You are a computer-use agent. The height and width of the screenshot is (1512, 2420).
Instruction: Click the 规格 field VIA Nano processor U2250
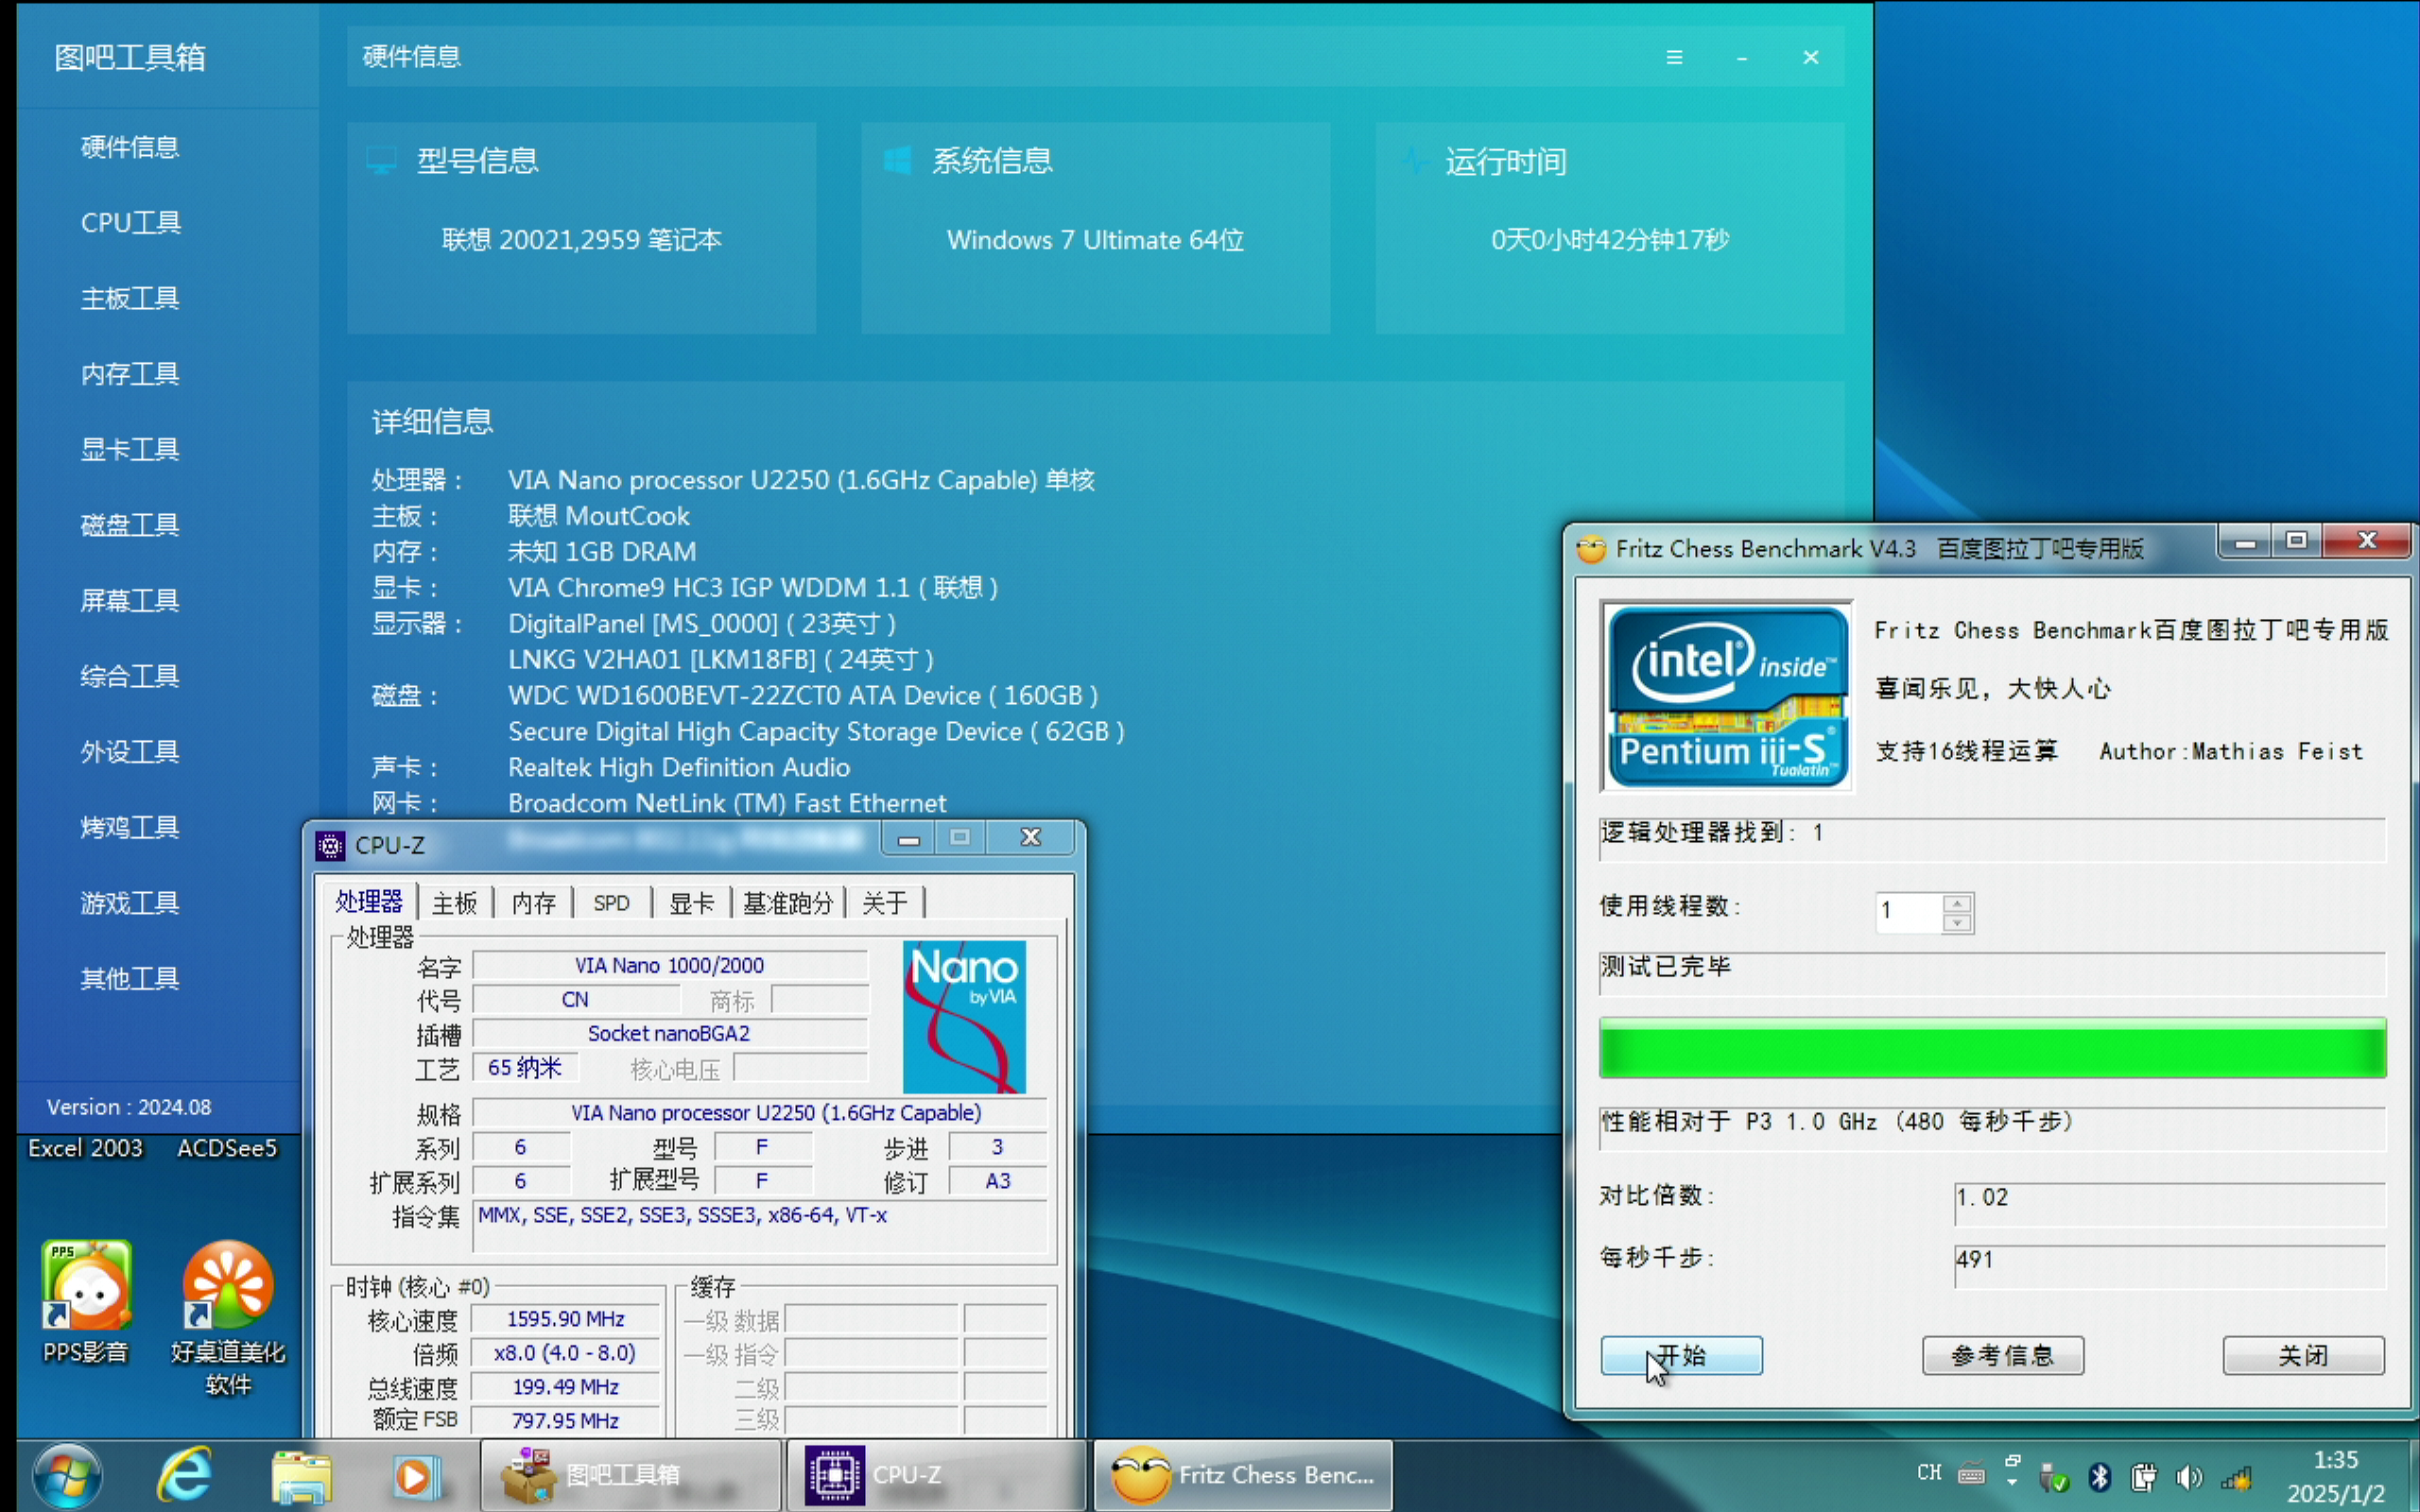(760, 1112)
